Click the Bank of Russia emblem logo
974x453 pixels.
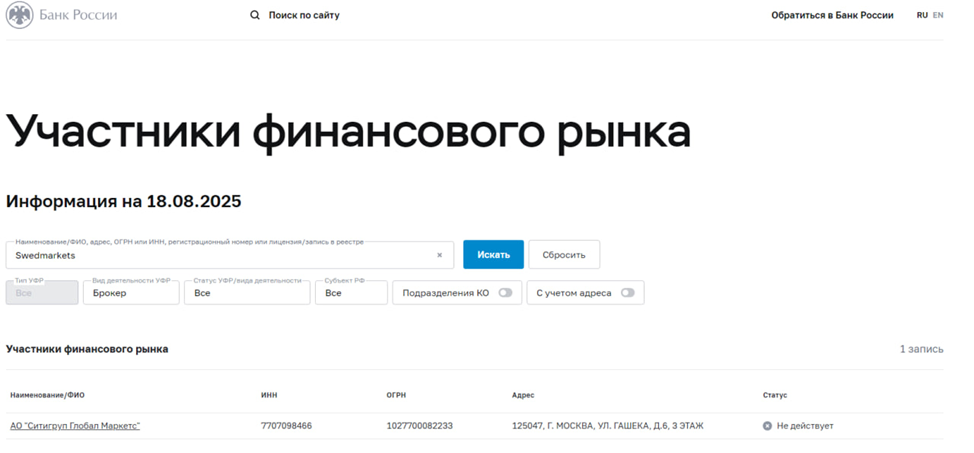pos(20,15)
